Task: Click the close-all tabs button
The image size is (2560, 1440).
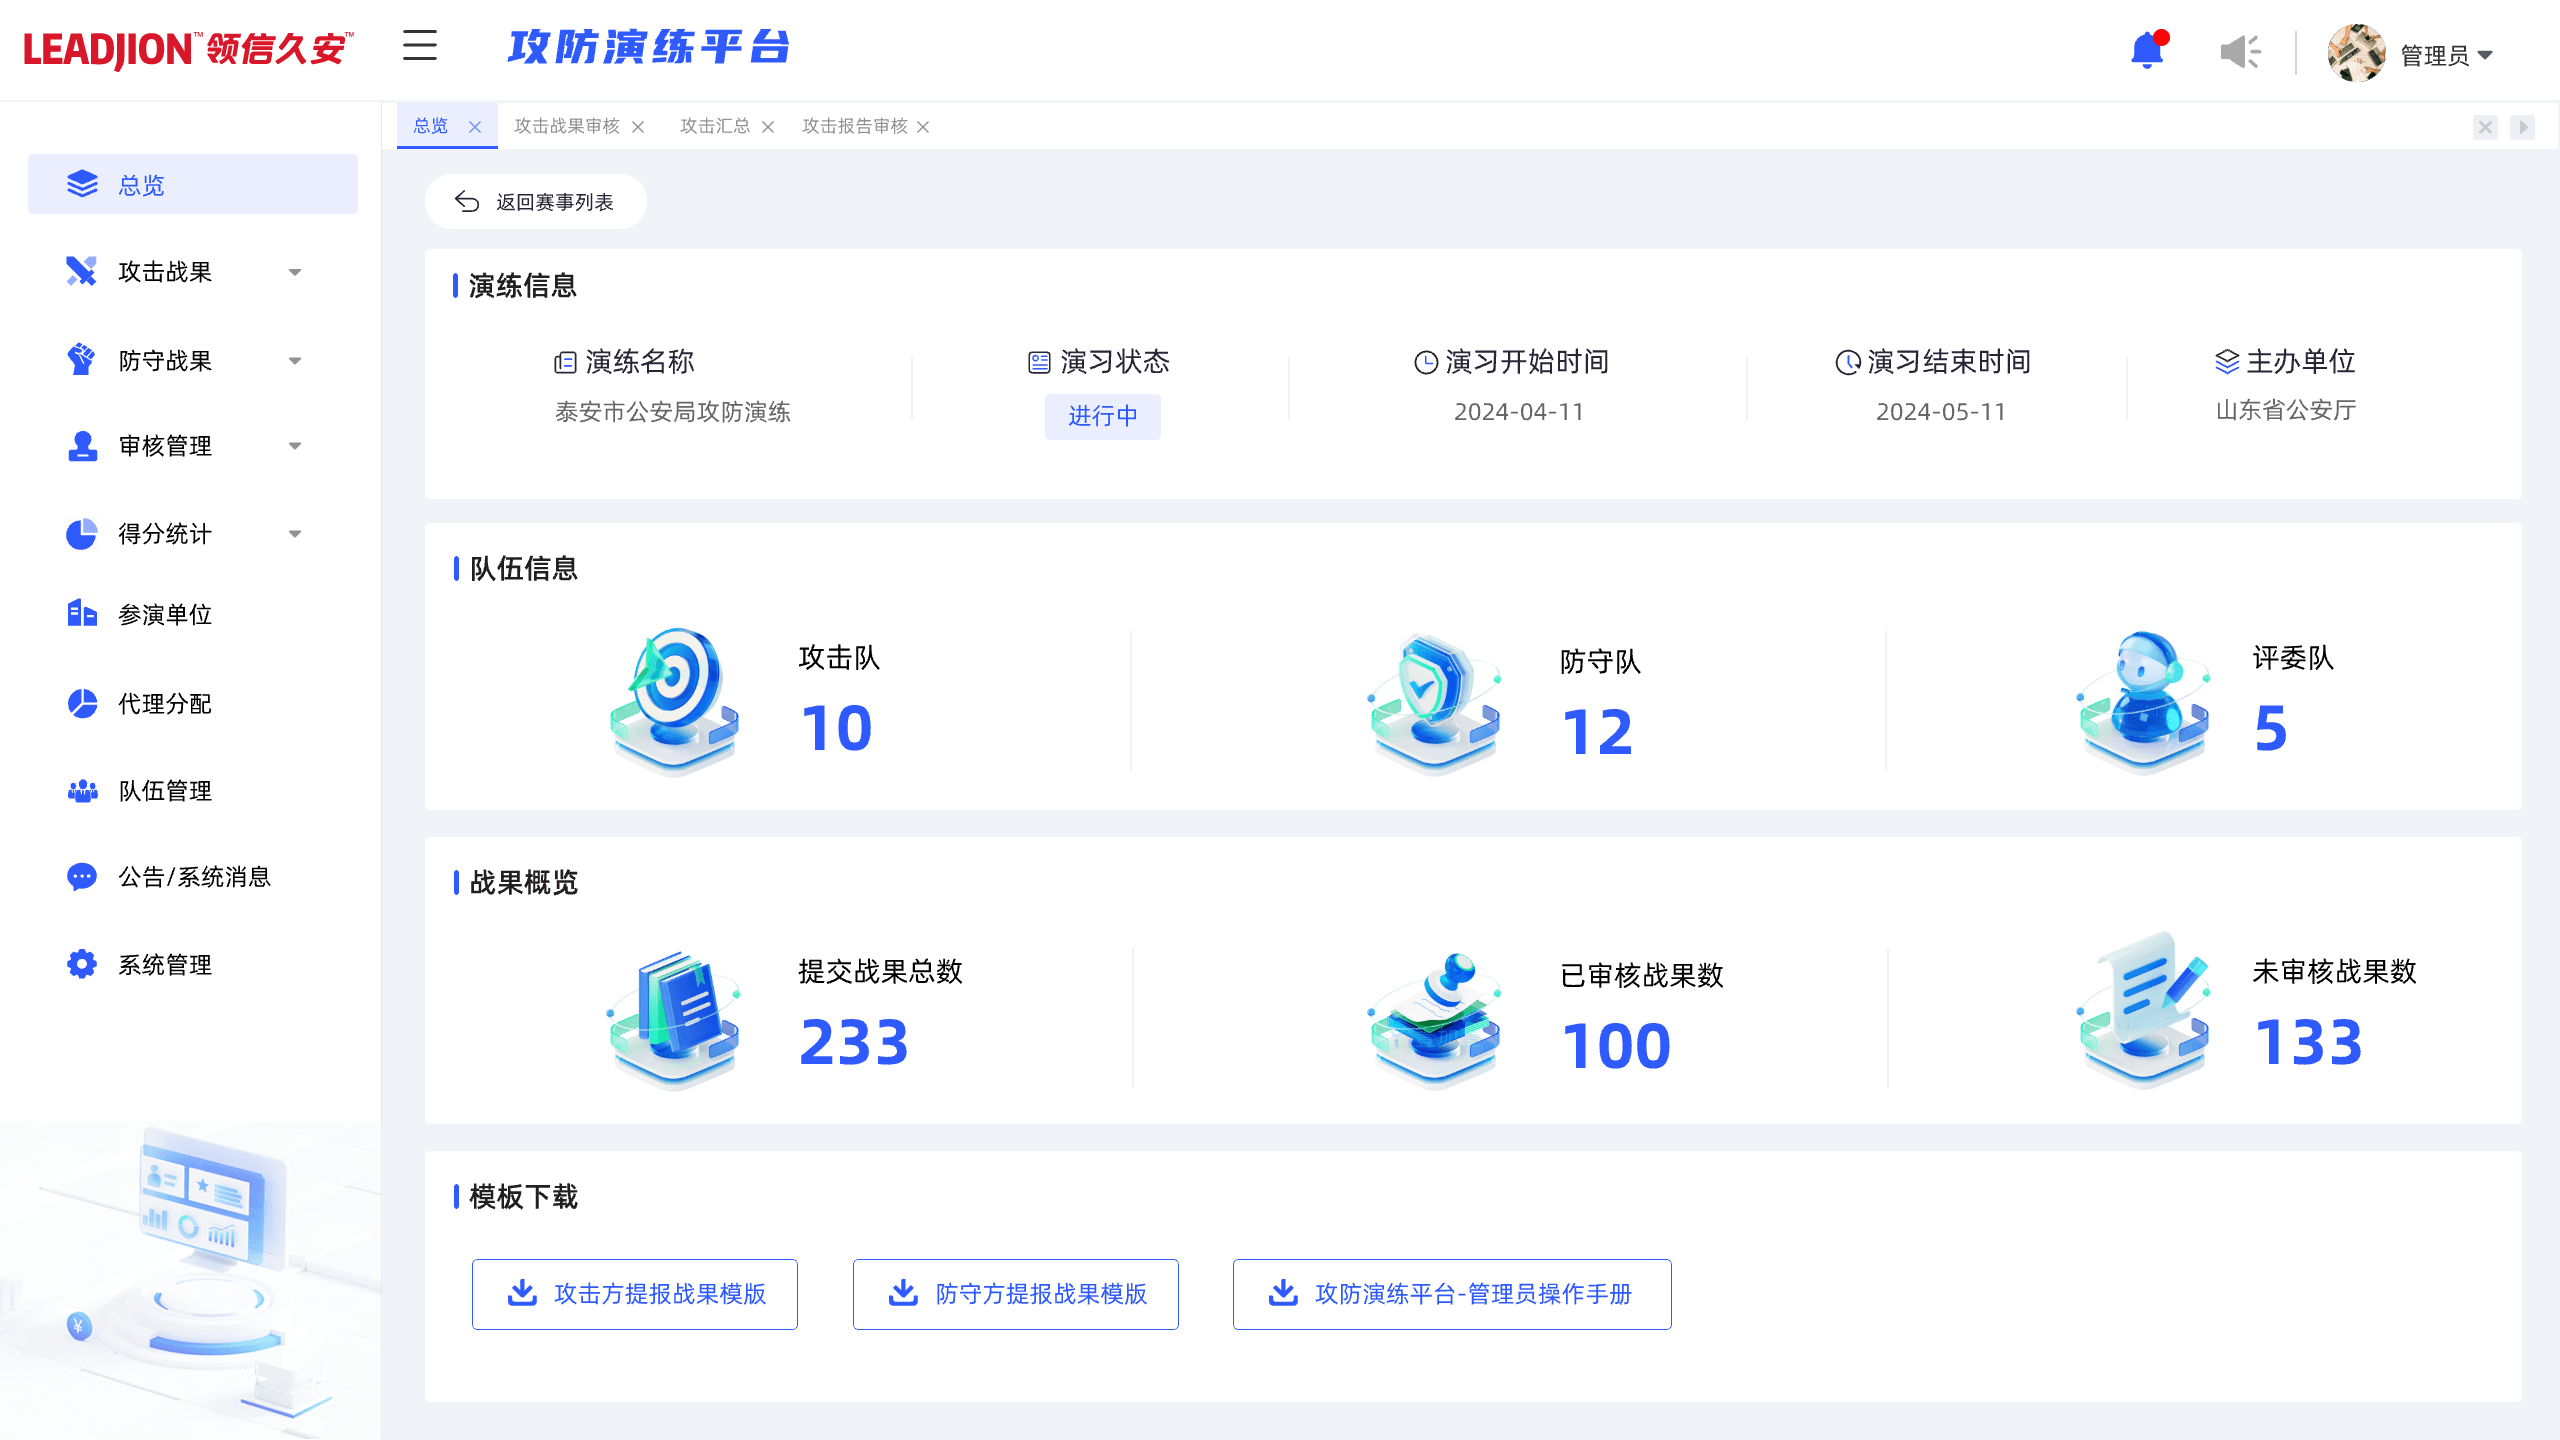Action: click(2485, 127)
